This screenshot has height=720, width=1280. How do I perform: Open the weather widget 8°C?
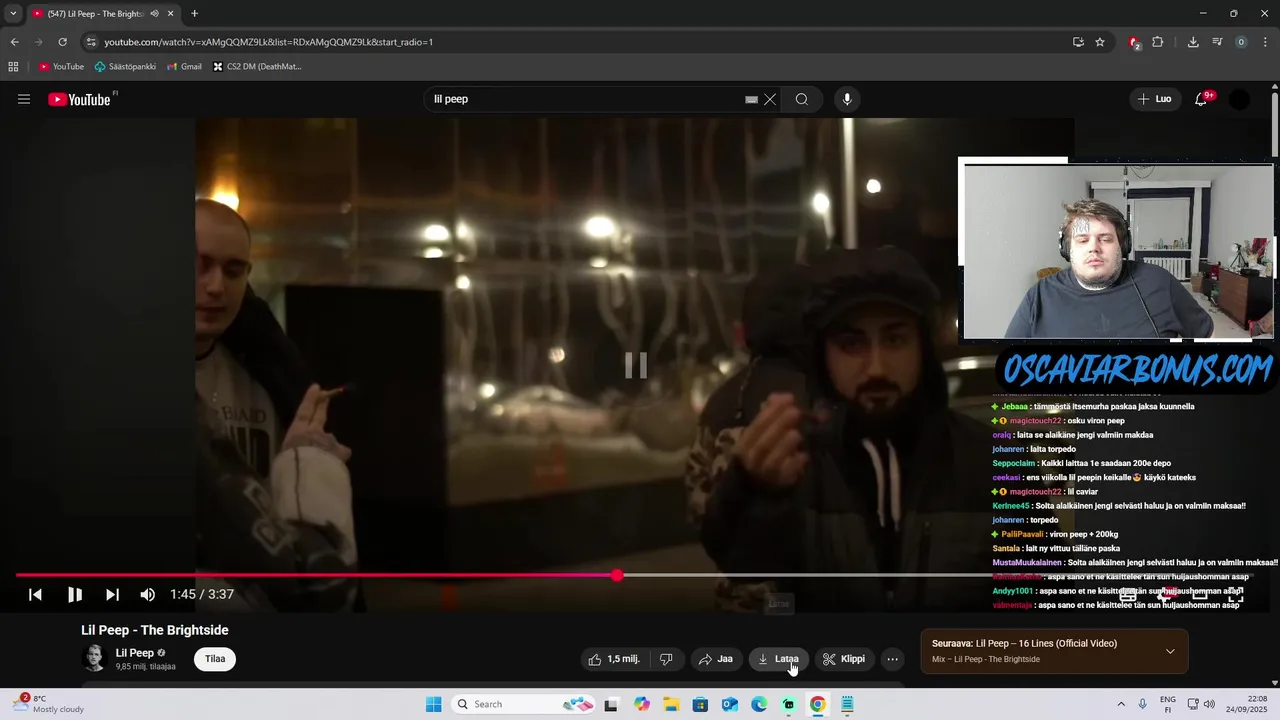click(x=47, y=704)
